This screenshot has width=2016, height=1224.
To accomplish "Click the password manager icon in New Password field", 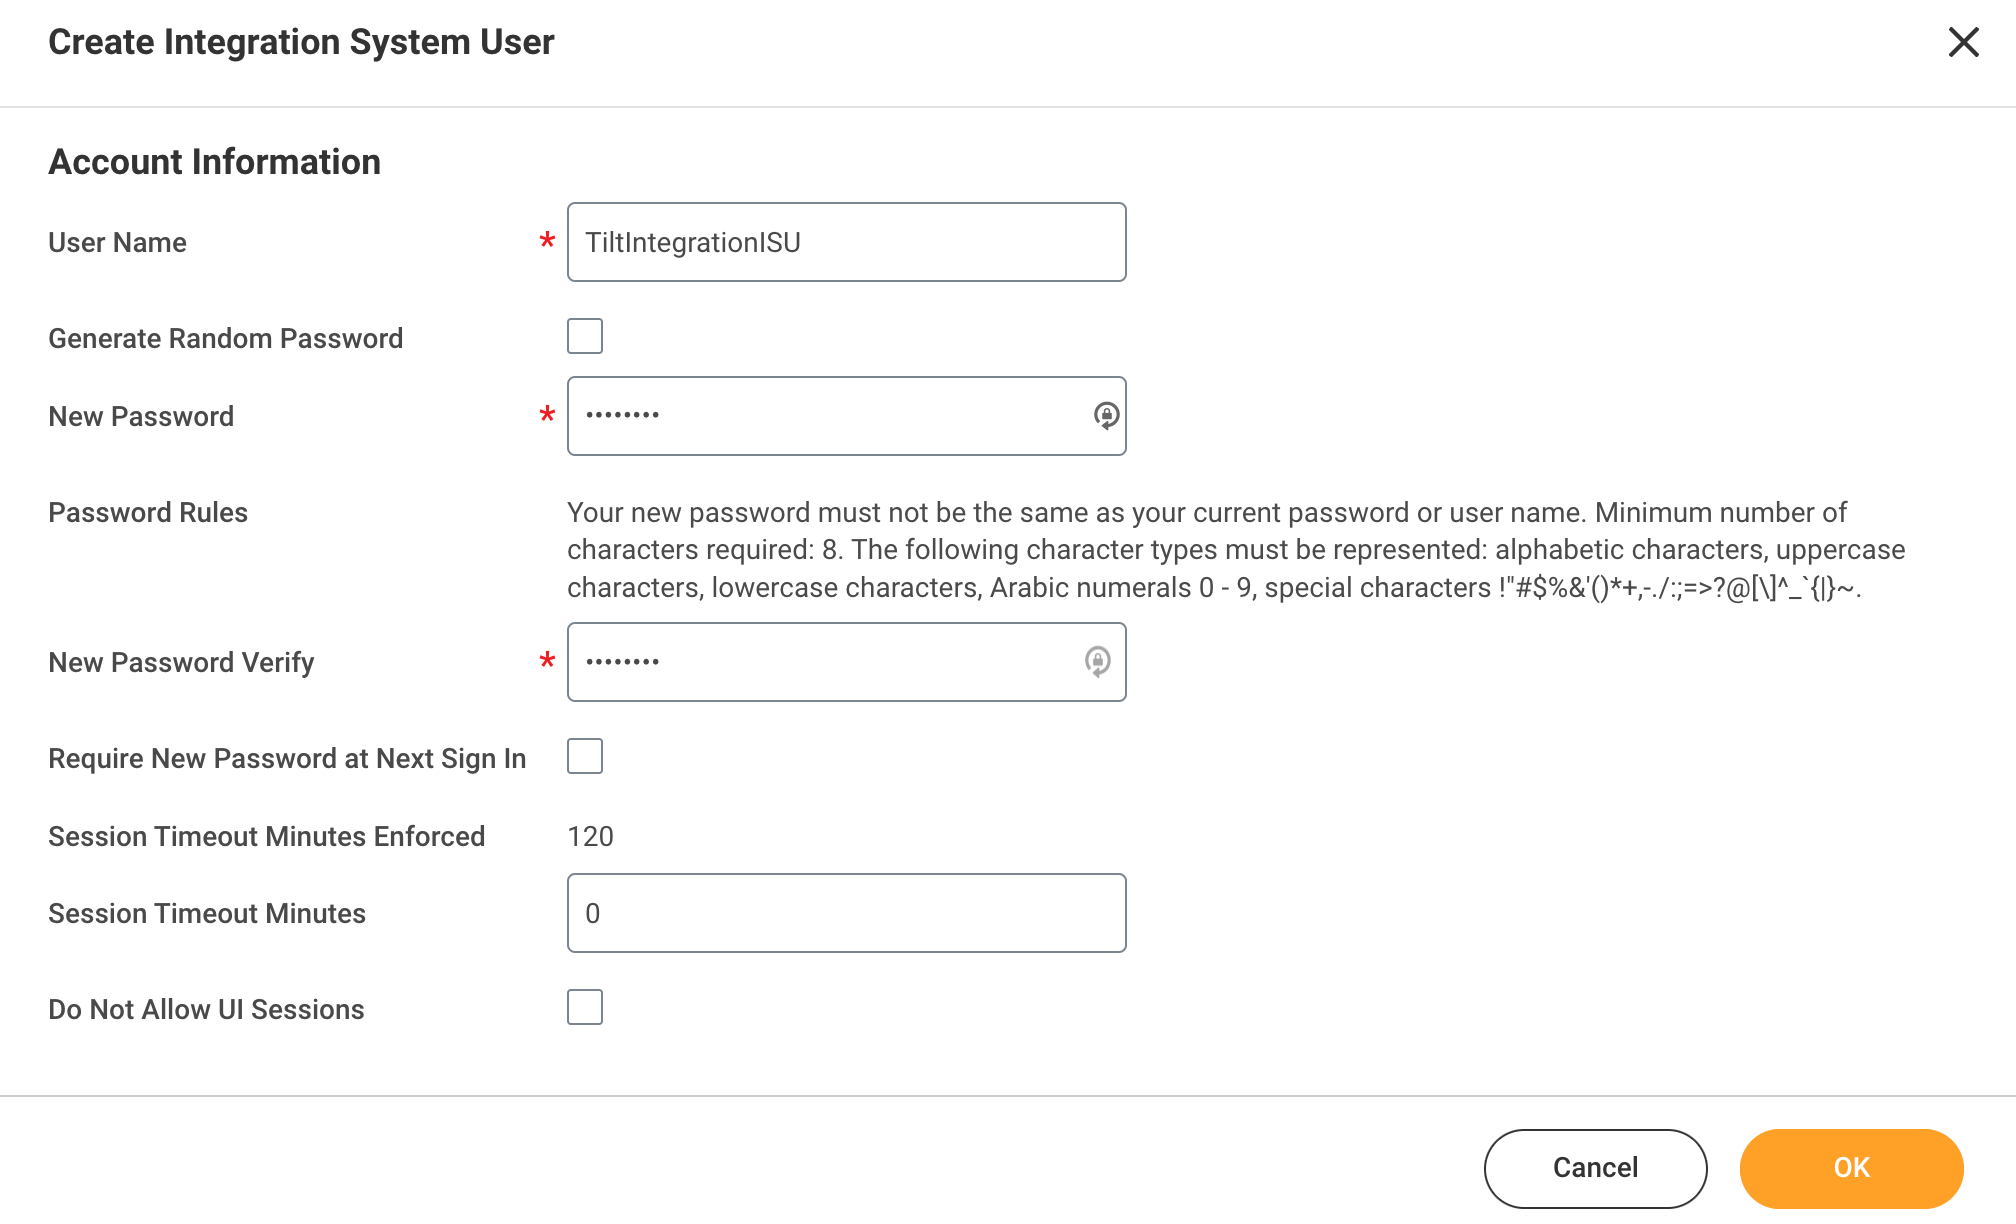I will tap(1106, 415).
